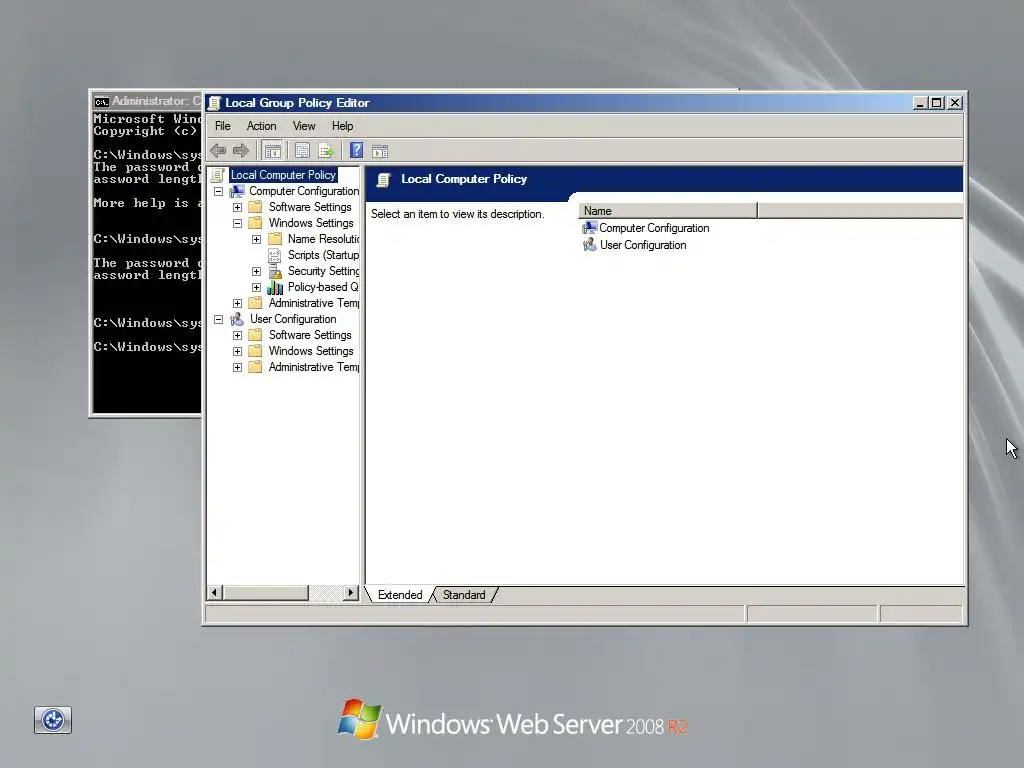Minimize the Local Group Policy Editor window
This screenshot has width=1024, height=768.
coord(920,103)
